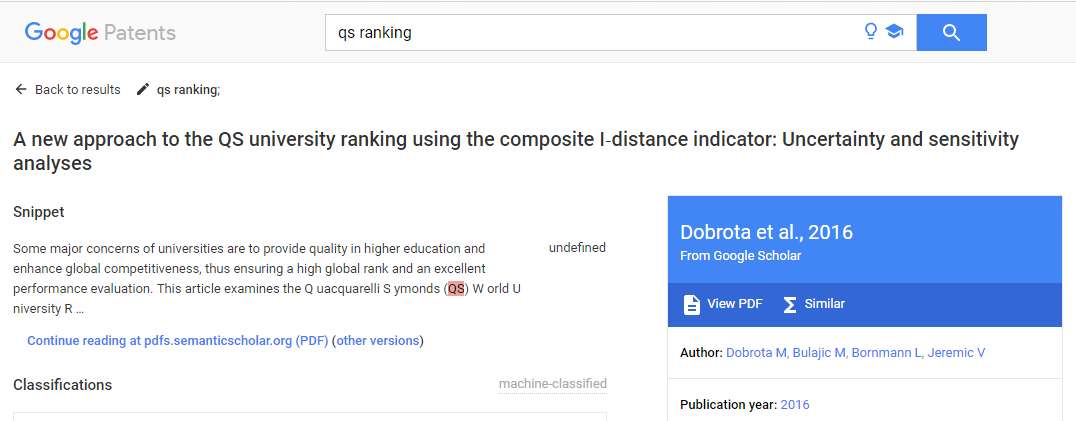The width and height of the screenshot is (1076, 421).
Task: Click the machine-classified label
Action: (x=552, y=383)
